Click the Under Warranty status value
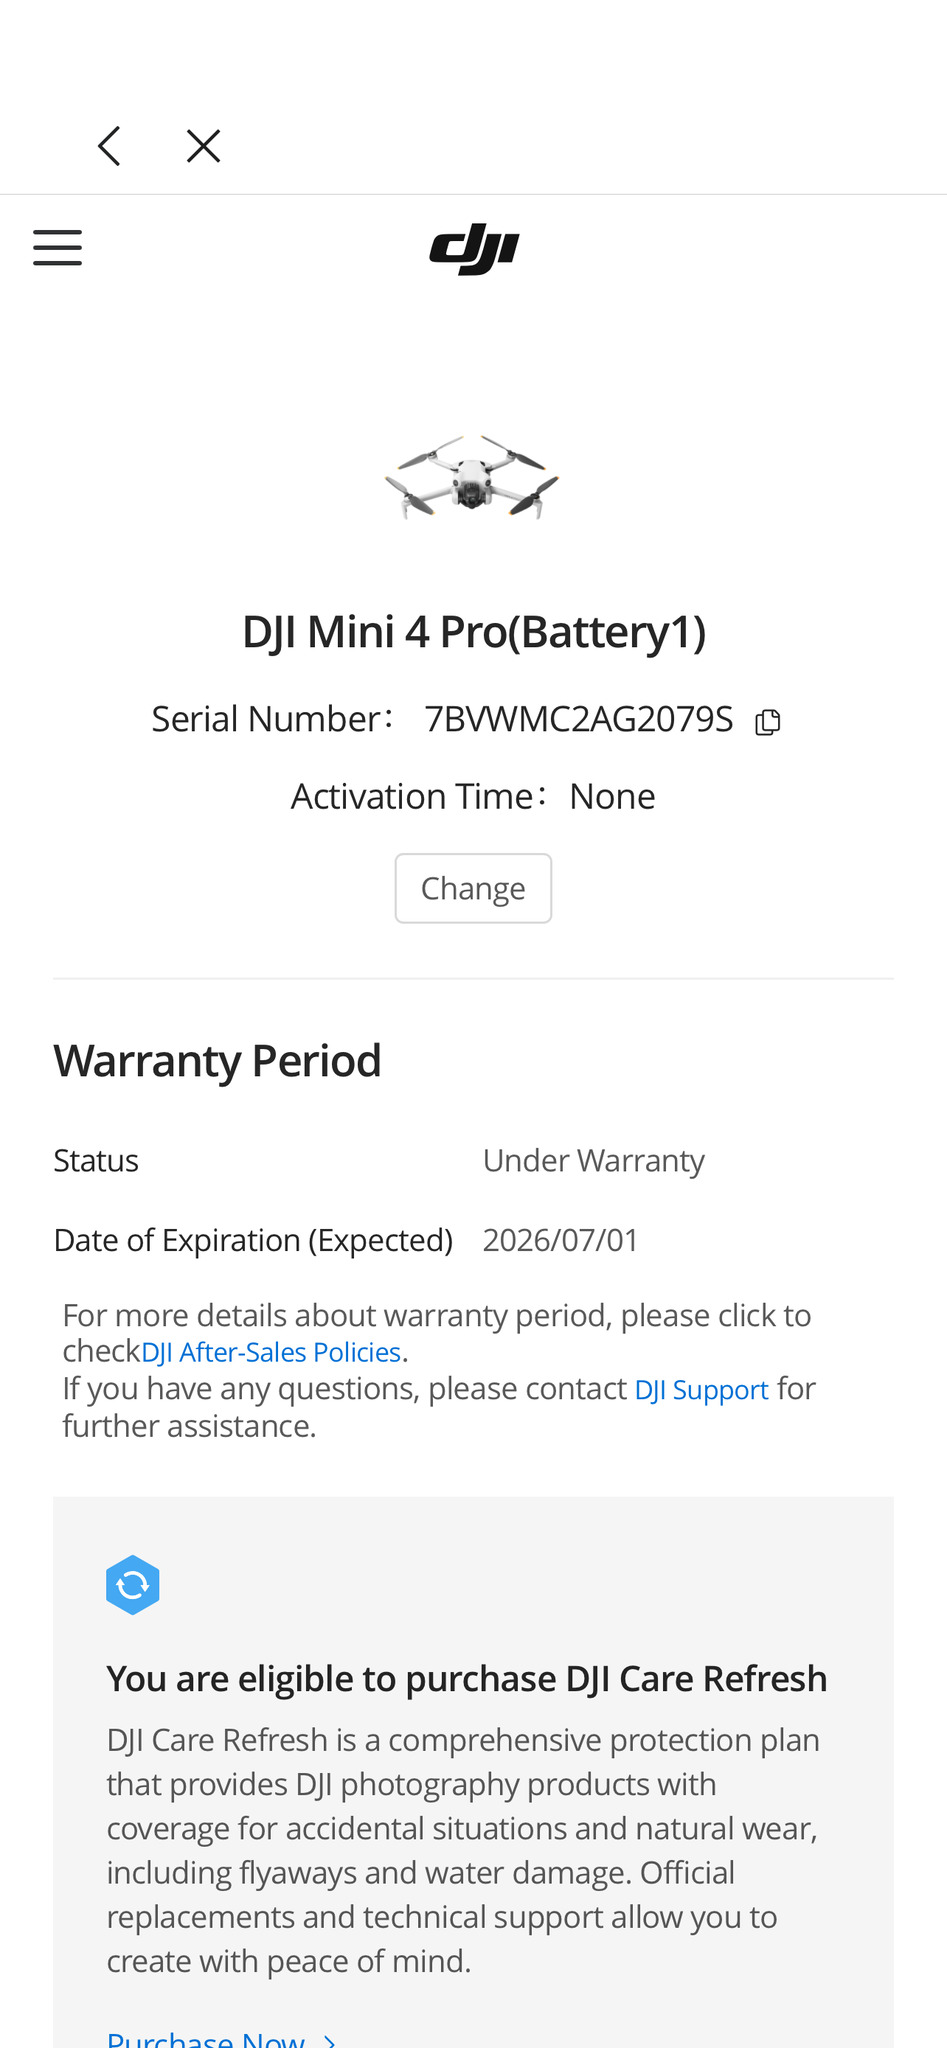Image resolution: width=947 pixels, height=2048 pixels. point(593,1160)
